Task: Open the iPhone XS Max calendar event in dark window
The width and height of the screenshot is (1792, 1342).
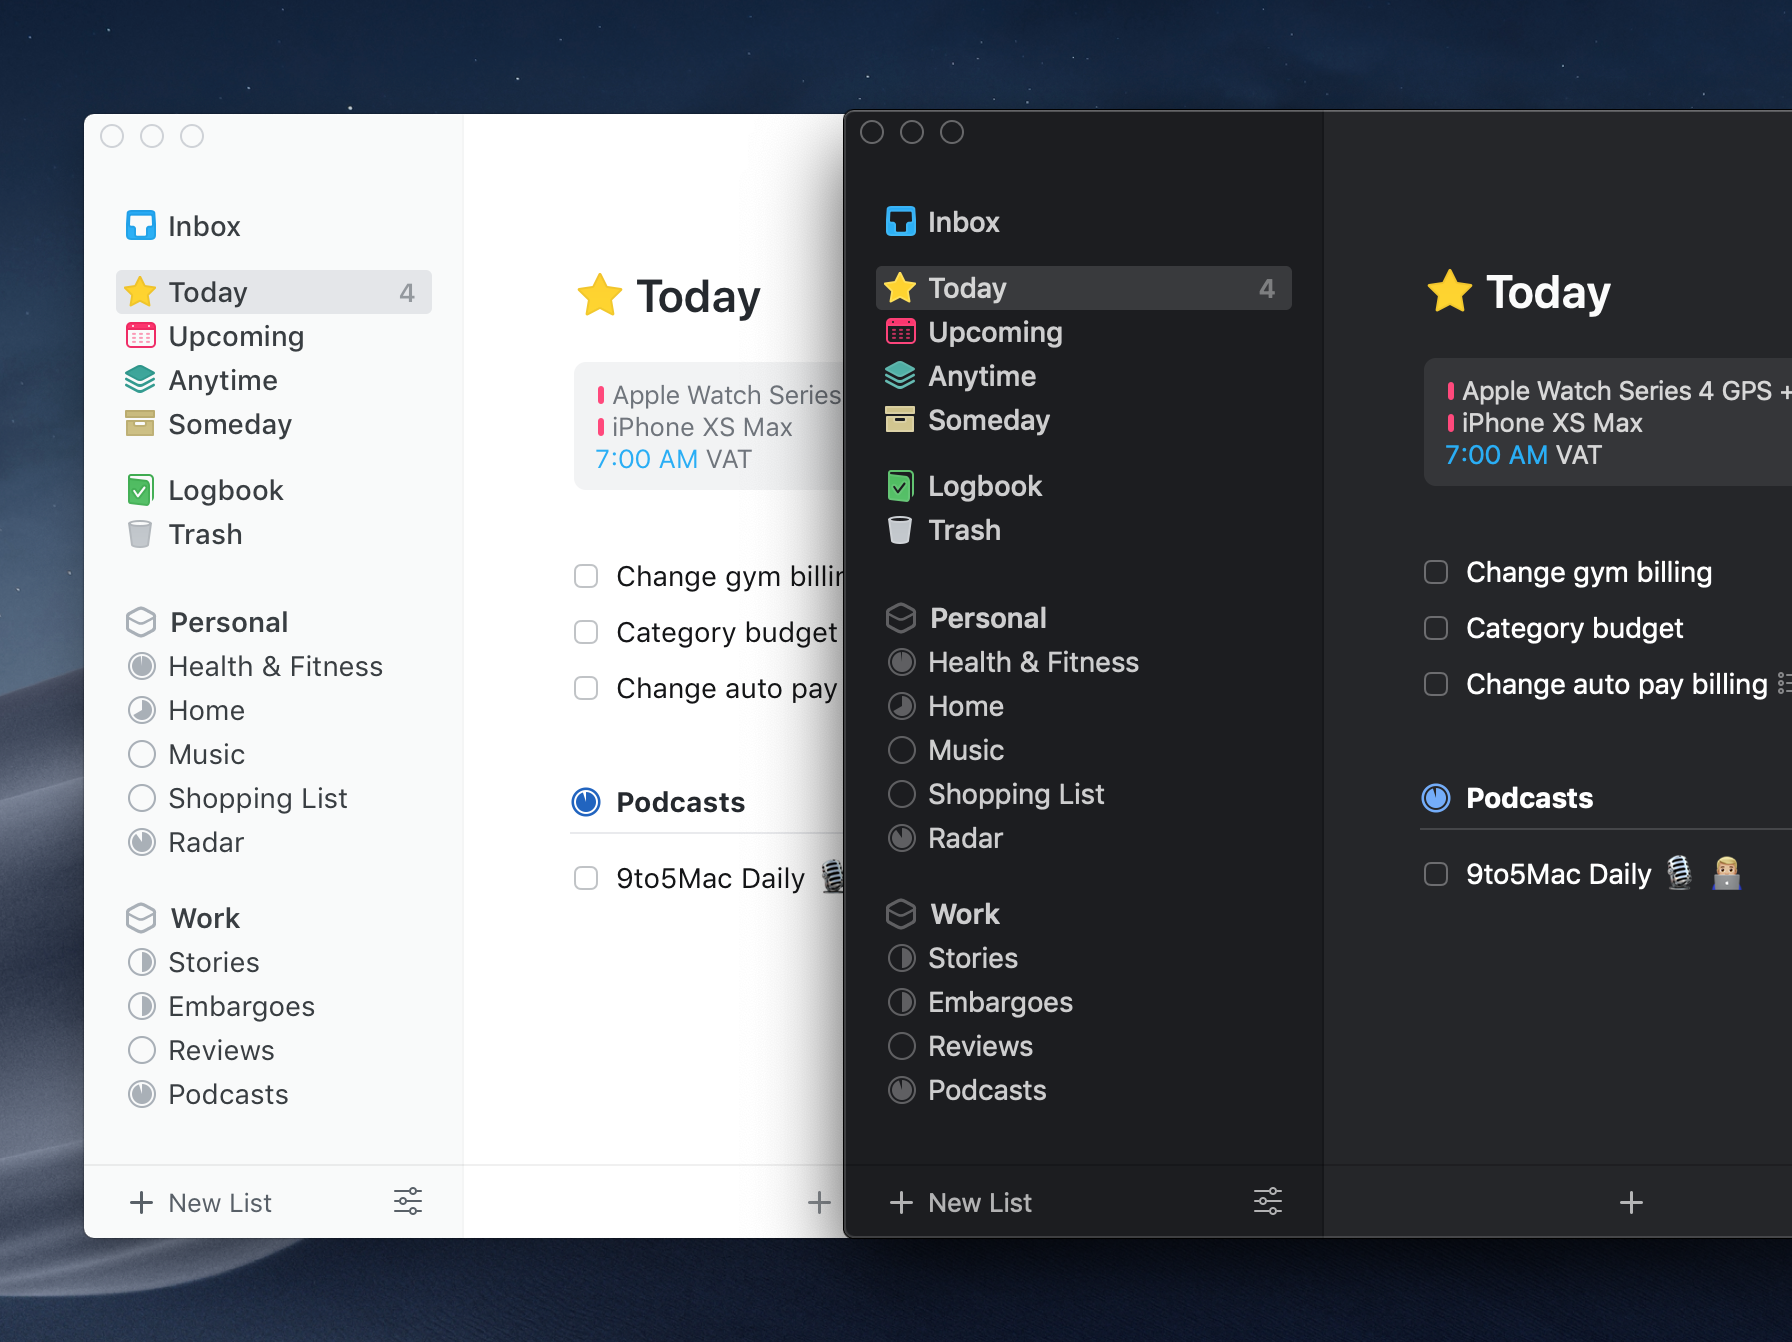Action: point(1551,423)
